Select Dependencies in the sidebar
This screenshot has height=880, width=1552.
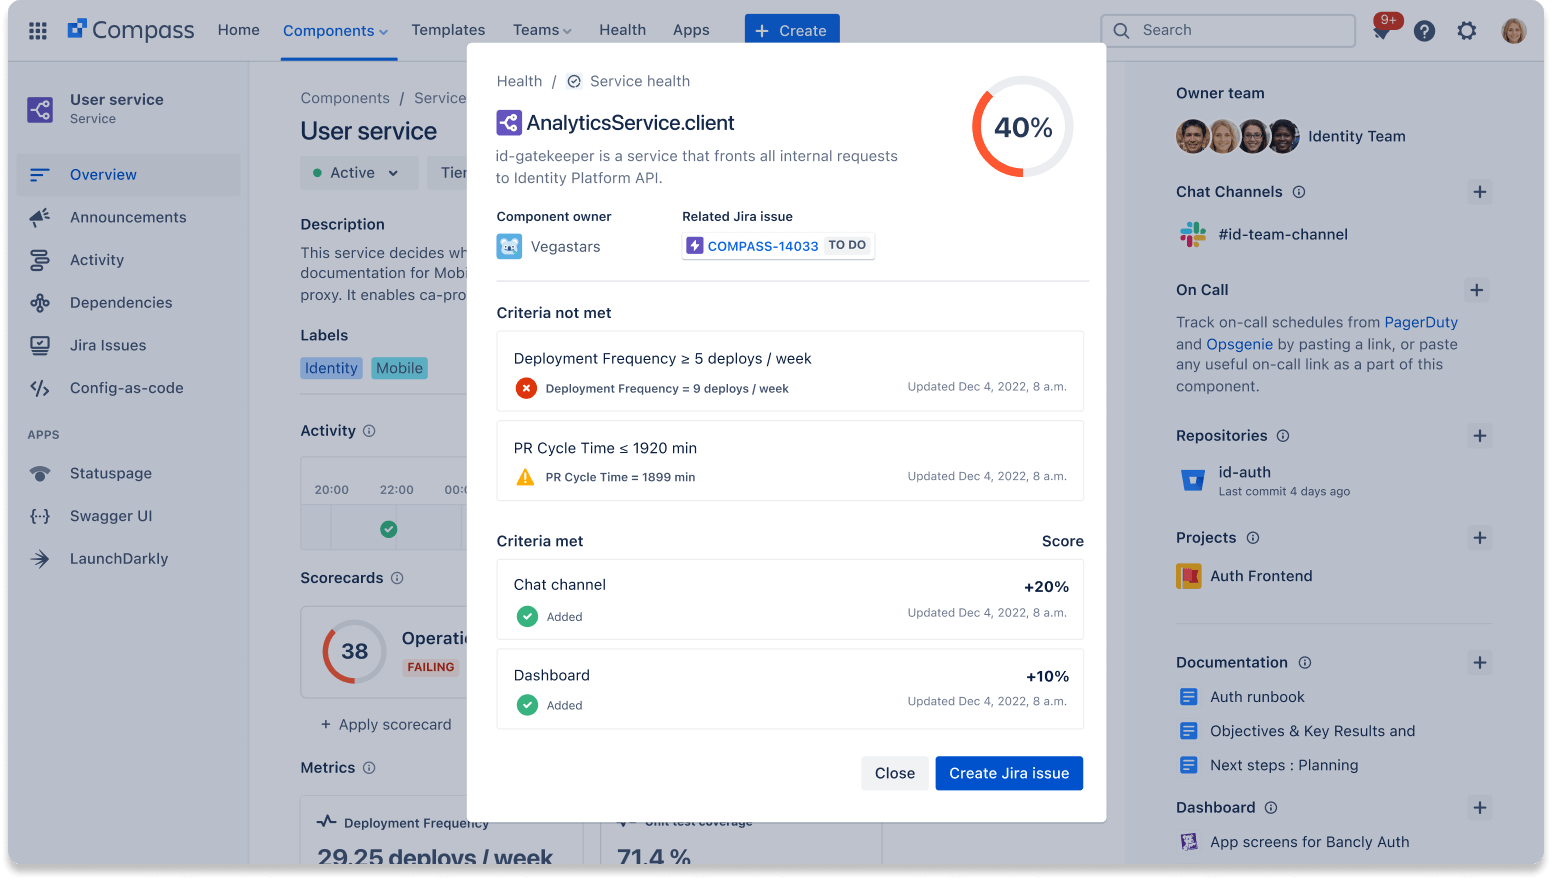(x=121, y=303)
